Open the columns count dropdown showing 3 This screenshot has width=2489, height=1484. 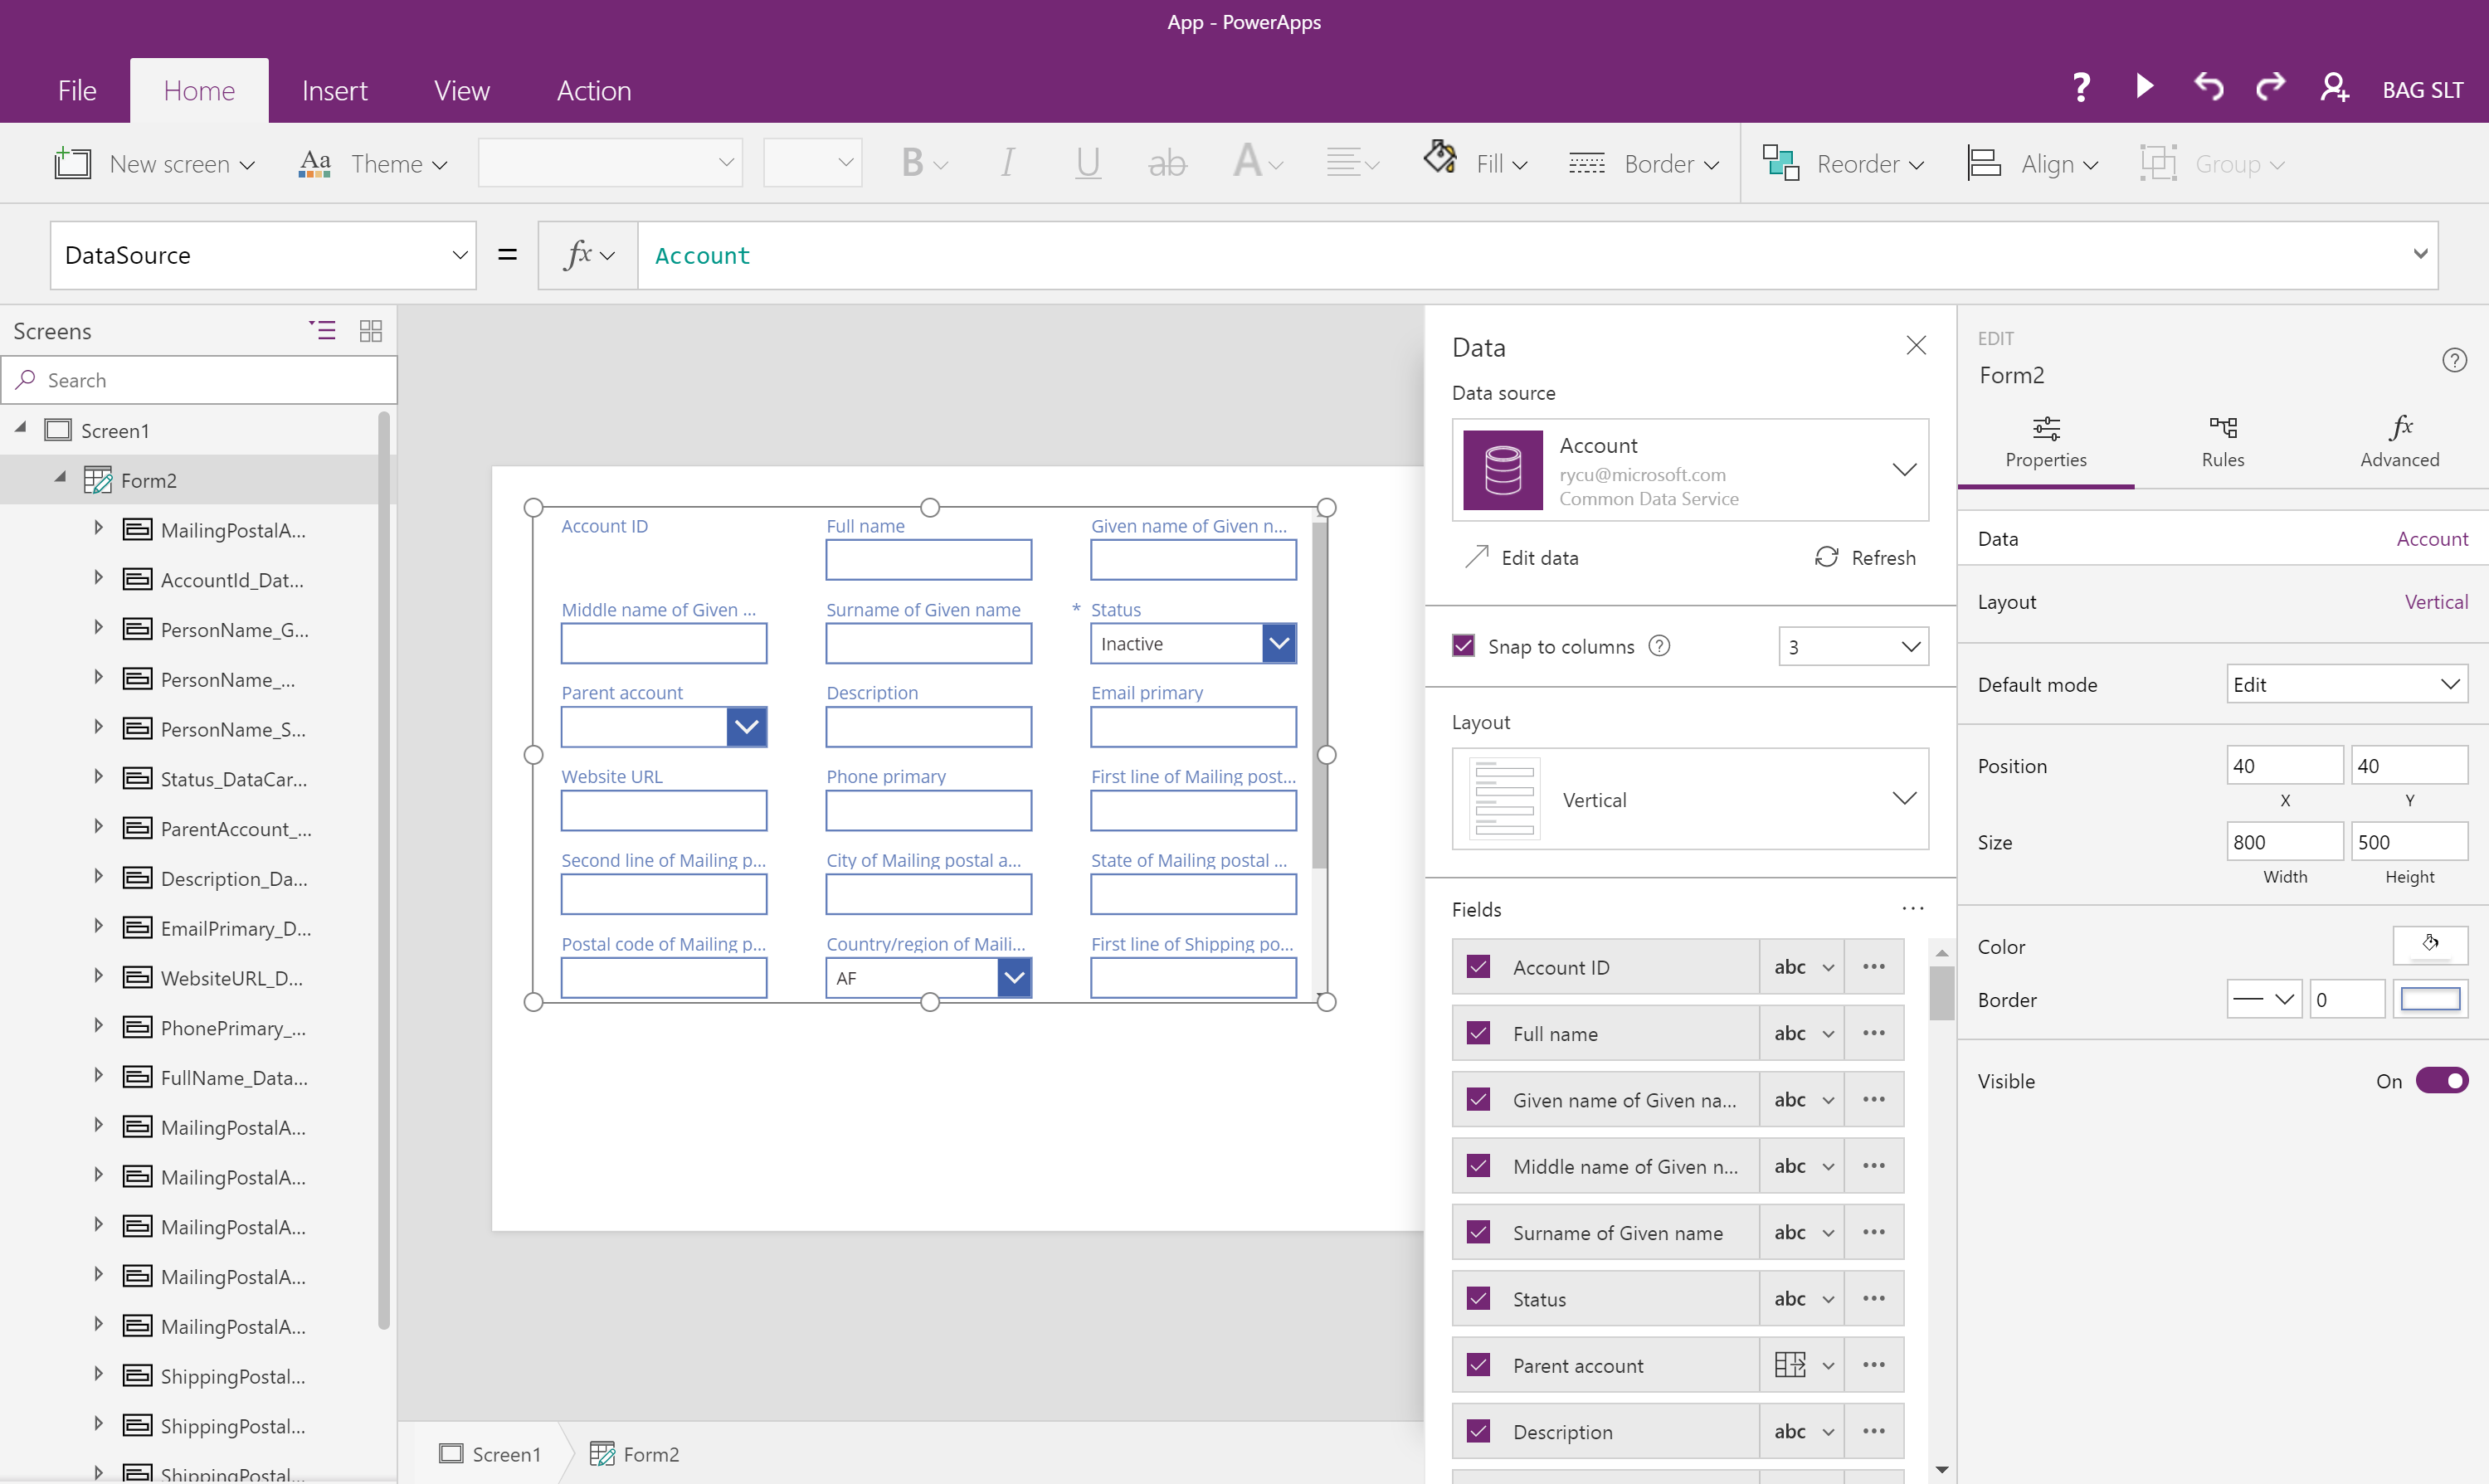(1853, 647)
